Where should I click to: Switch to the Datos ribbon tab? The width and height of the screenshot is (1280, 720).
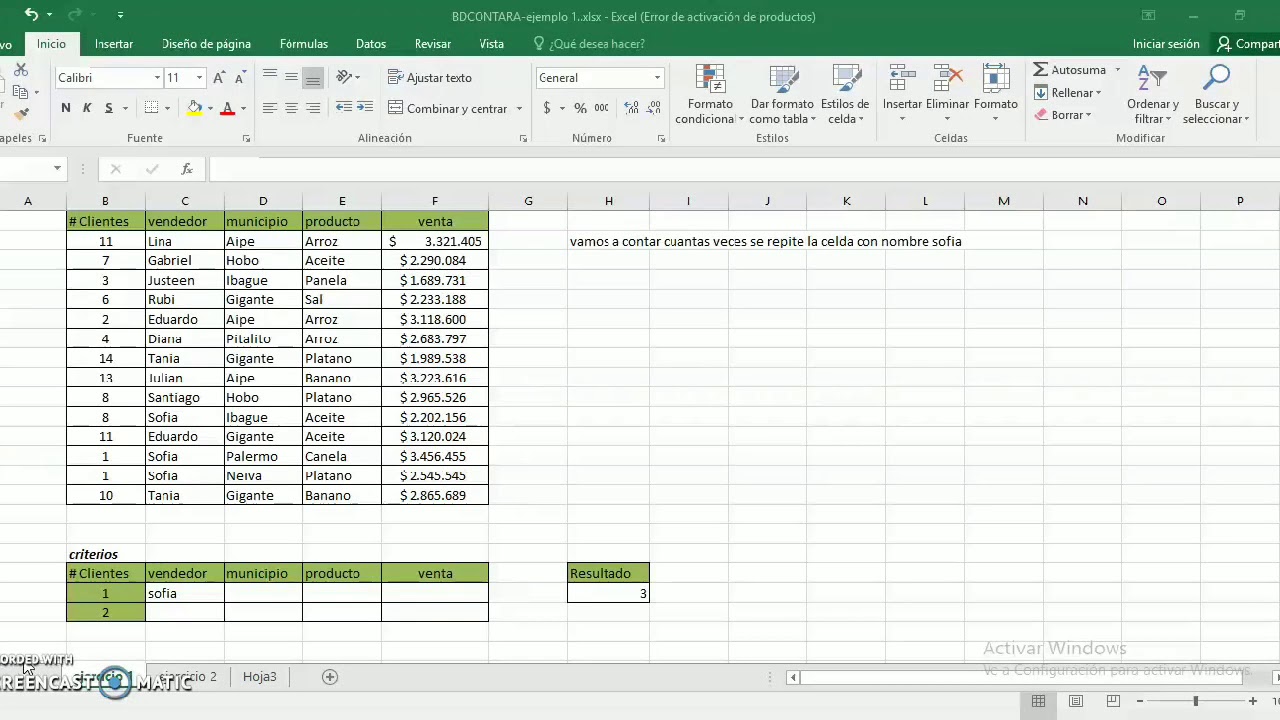click(371, 44)
